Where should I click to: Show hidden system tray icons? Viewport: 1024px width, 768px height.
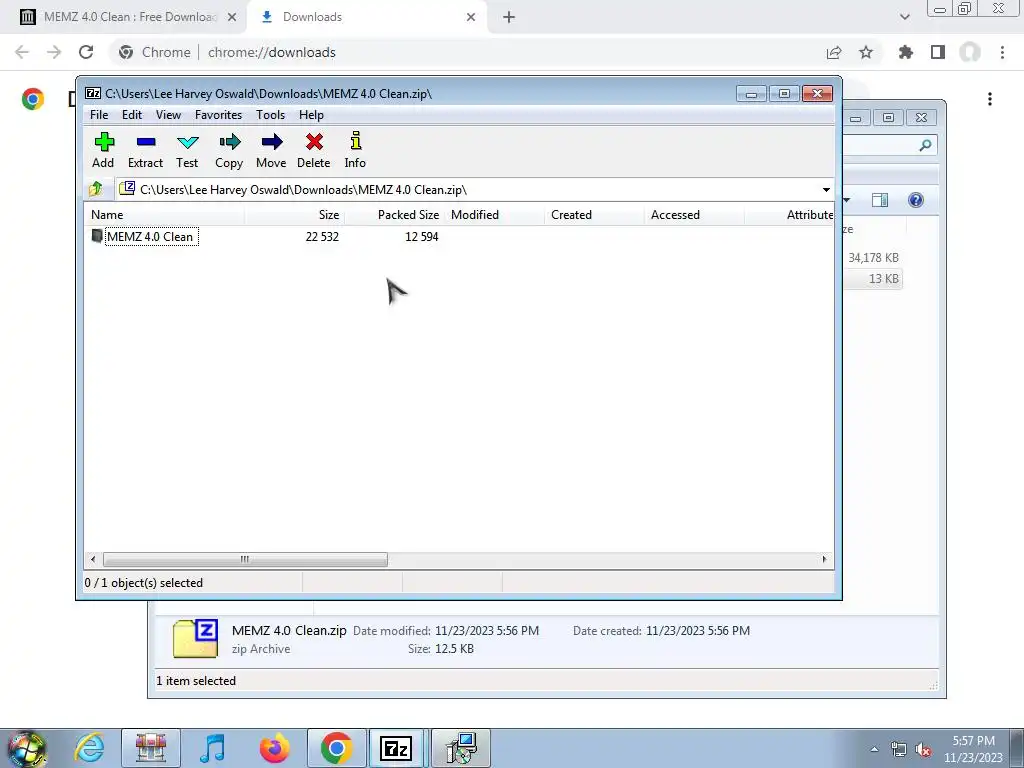[x=874, y=749]
